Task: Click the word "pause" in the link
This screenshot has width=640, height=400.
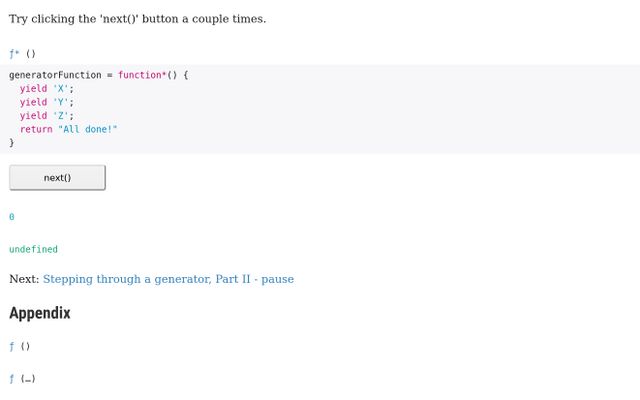Action: [x=278, y=280]
